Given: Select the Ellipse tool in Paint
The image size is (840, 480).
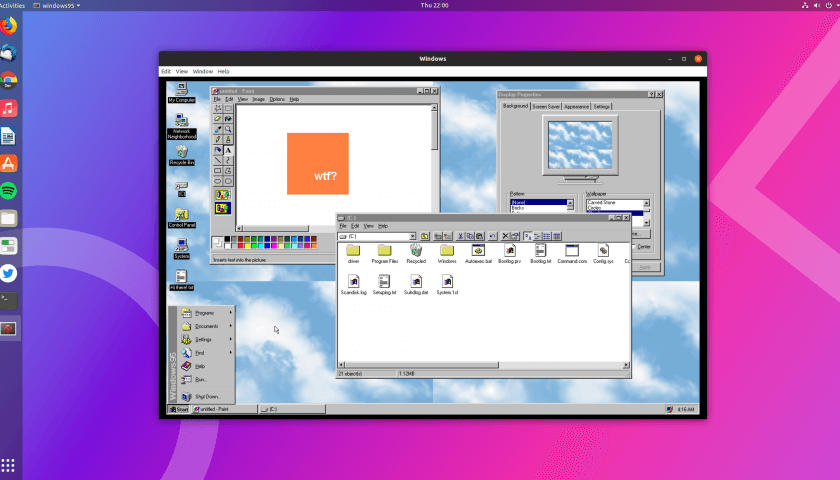Looking at the screenshot, I should 218,180.
